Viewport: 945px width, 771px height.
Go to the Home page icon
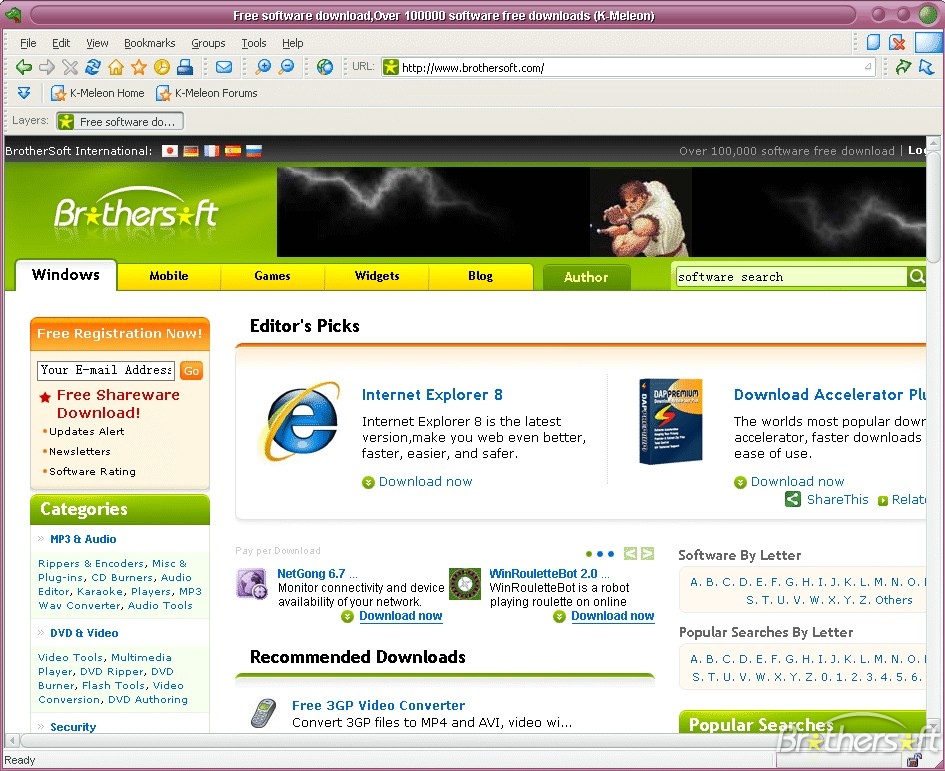tap(116, 67)
